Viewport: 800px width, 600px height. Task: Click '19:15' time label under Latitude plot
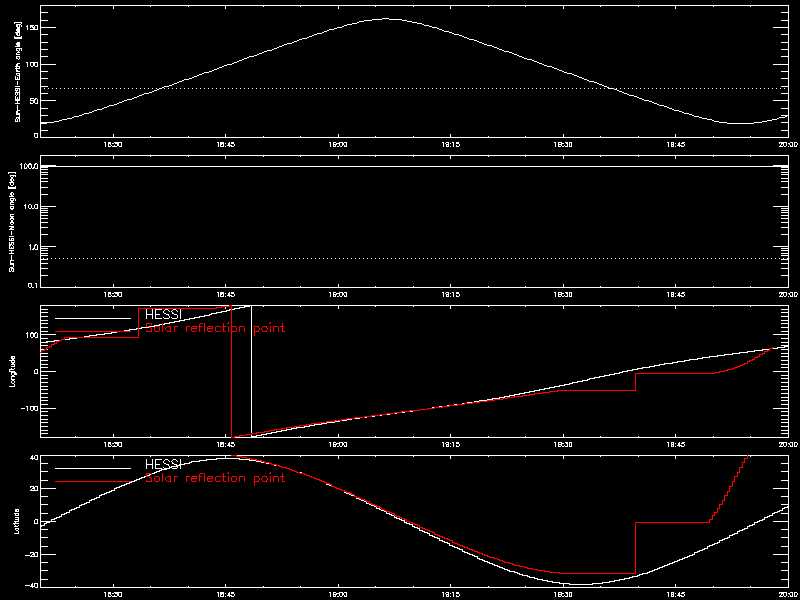click(451, 595)
